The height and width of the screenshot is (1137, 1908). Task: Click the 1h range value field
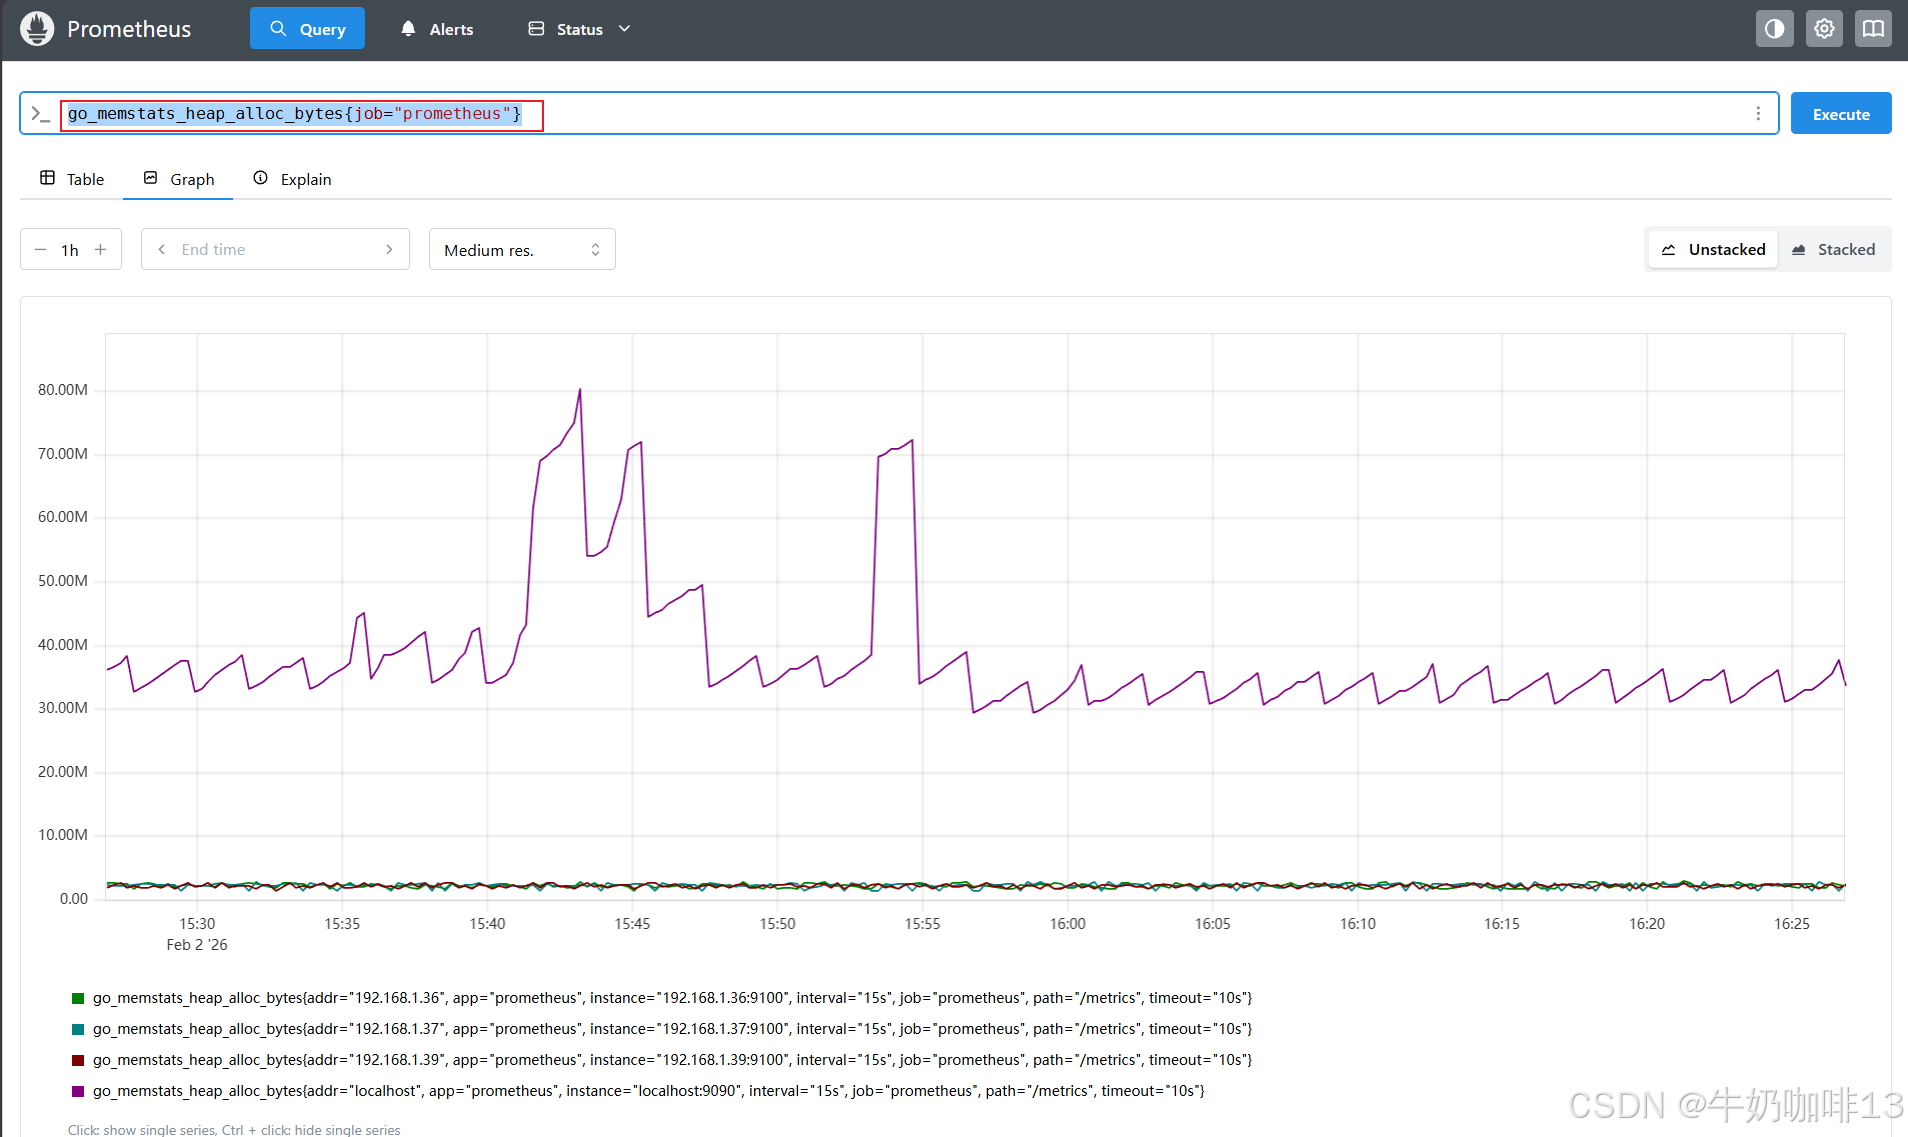tap(70, 250)
